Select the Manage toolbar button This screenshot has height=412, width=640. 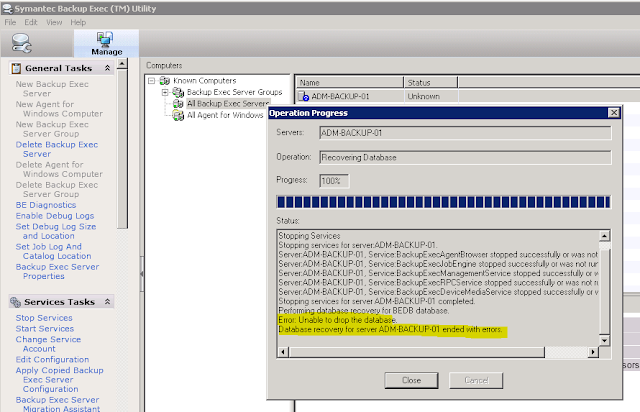pyautogui.click(x=106, y=43)
